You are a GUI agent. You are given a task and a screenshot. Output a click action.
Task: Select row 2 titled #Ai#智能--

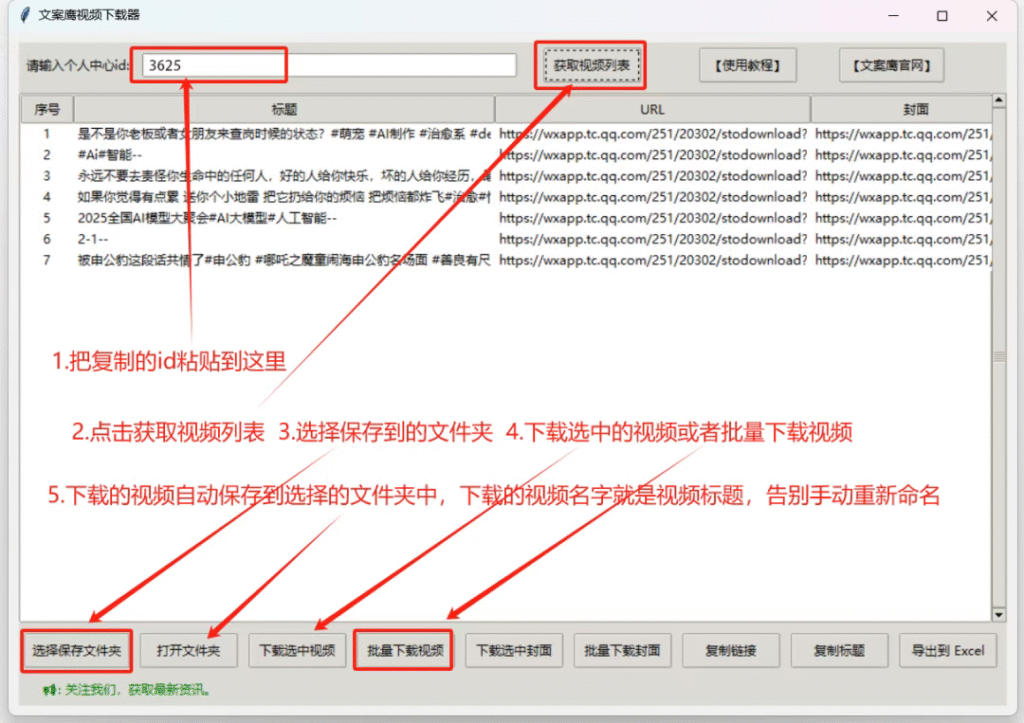tap(110, 155)
